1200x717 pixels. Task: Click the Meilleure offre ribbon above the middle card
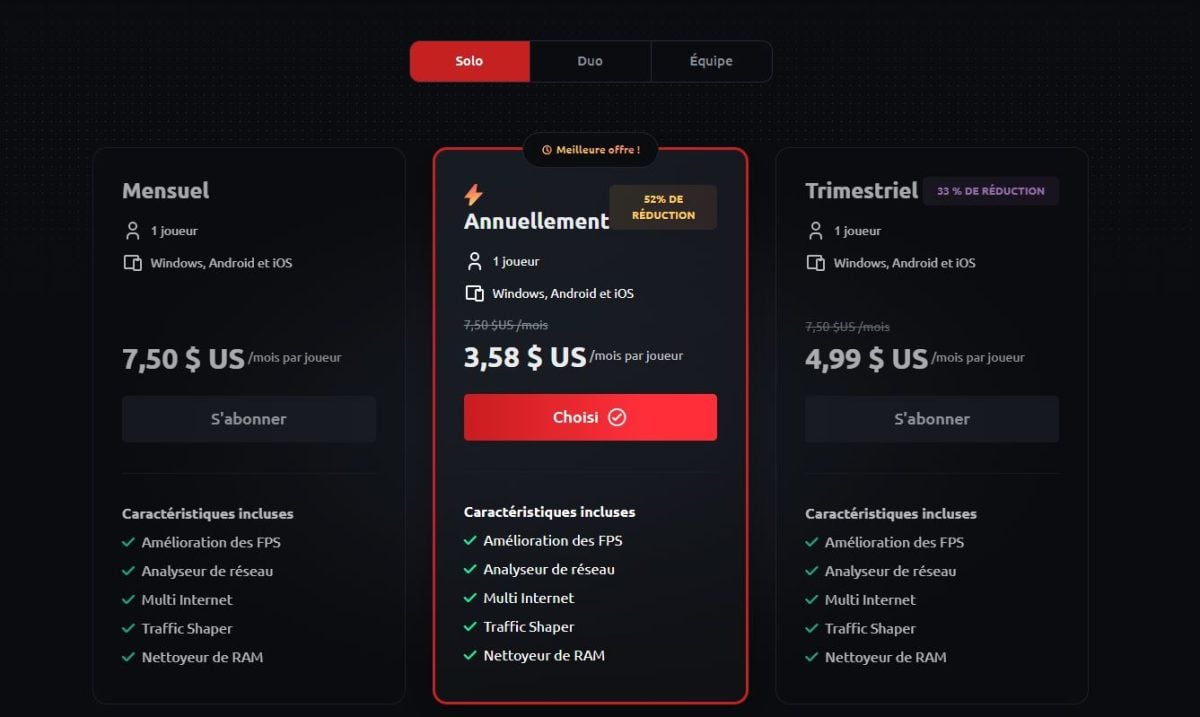pyautogui.click(x=590, y=150)
